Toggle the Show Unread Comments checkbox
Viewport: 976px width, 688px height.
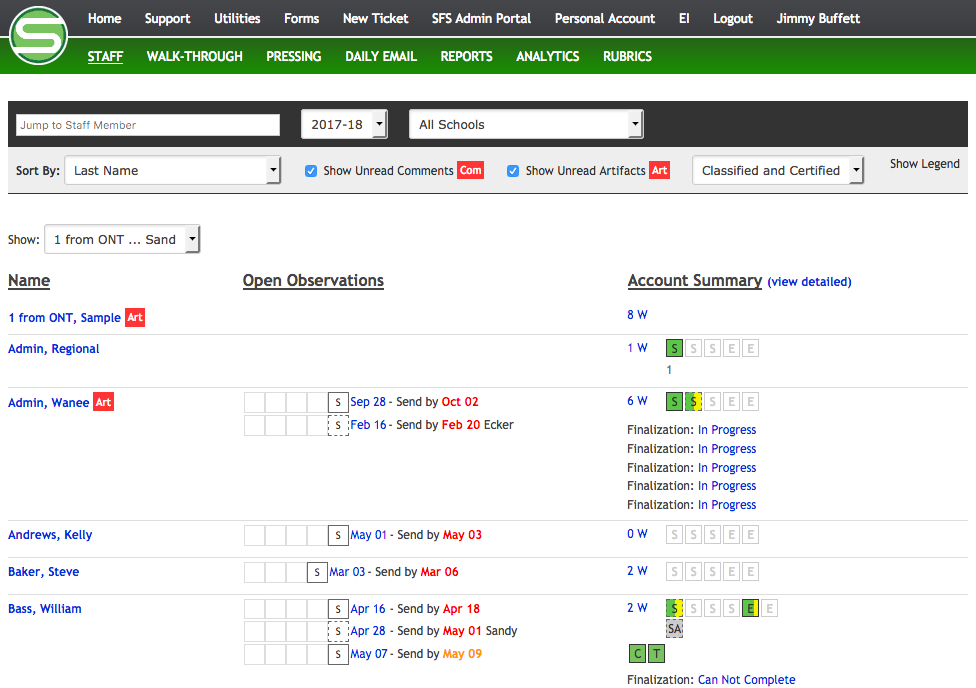(x=312, y=171)
